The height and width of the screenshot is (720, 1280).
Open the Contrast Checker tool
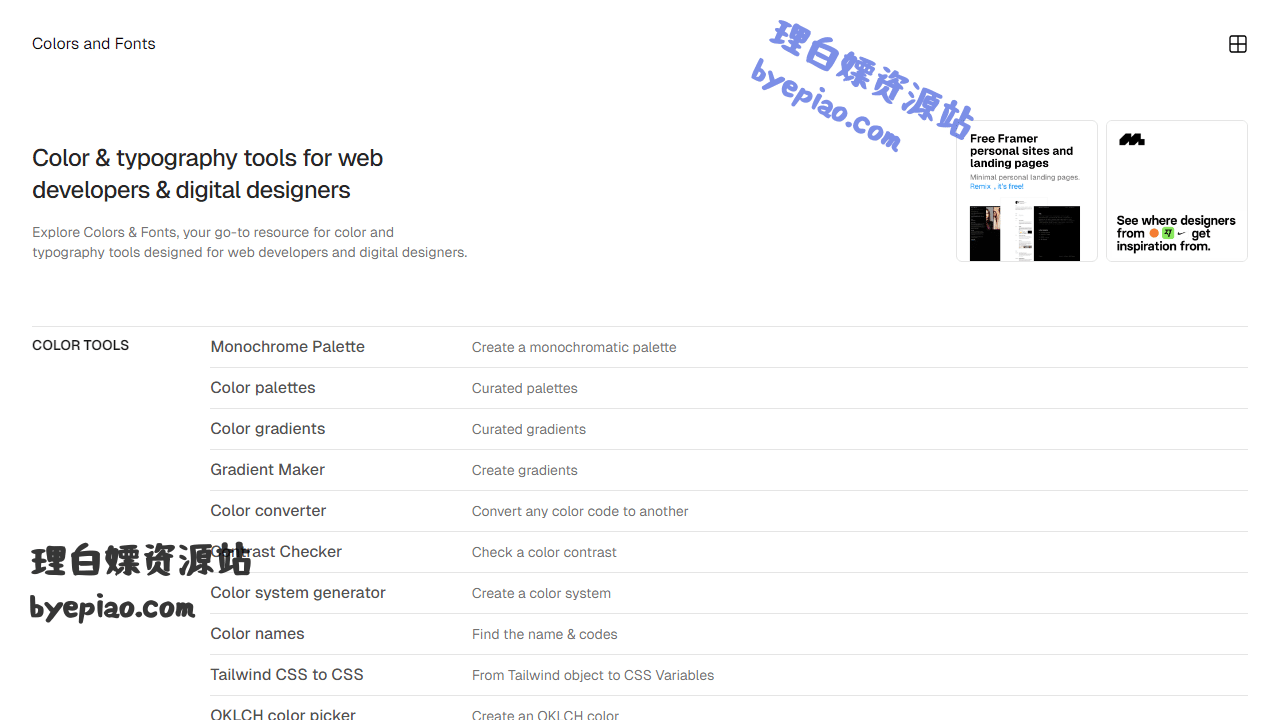click(x=276, y=552)
